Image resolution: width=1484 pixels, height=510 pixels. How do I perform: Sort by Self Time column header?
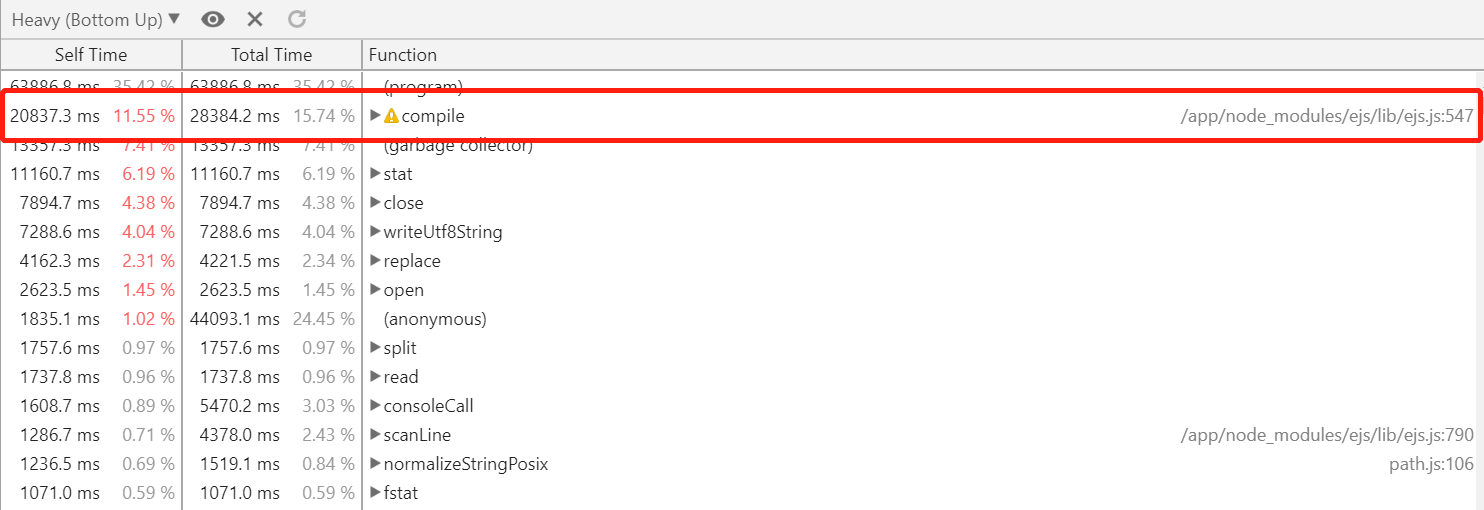tap(91, 55)
